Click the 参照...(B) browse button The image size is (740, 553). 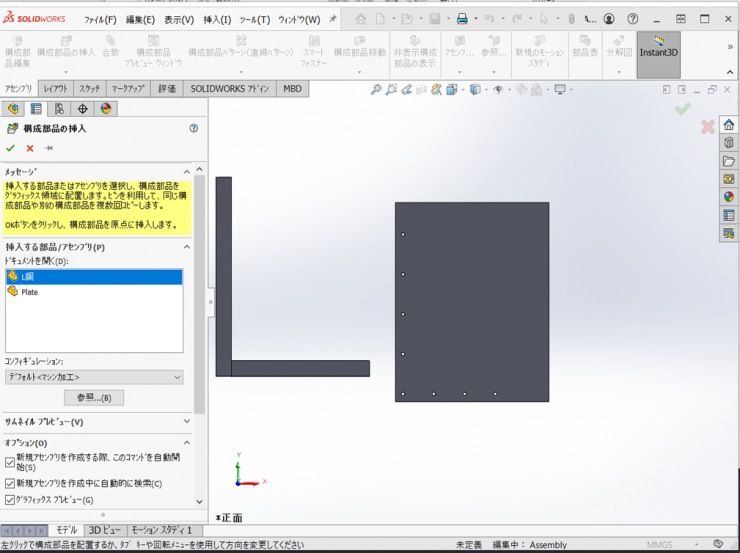pos(93,398)
